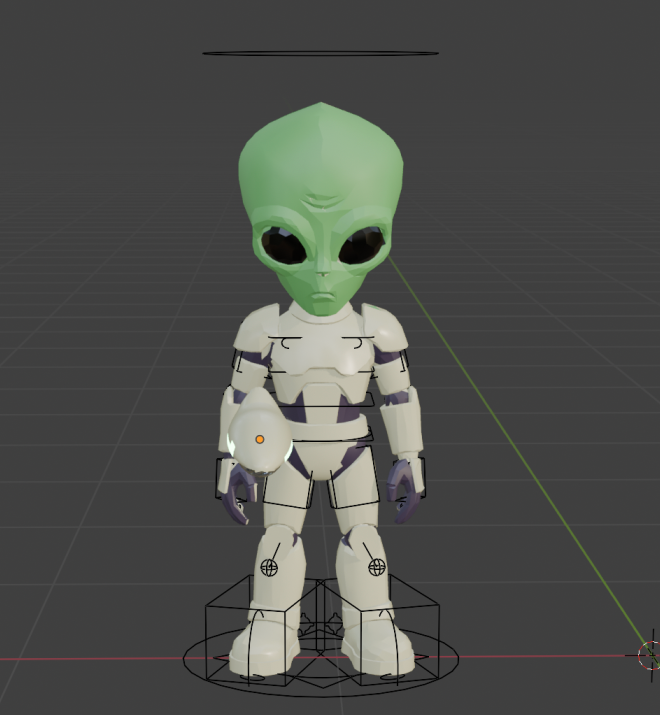Select the white boot on viewer's left
This screenshot has width=660, height=715.
(264, 648)
